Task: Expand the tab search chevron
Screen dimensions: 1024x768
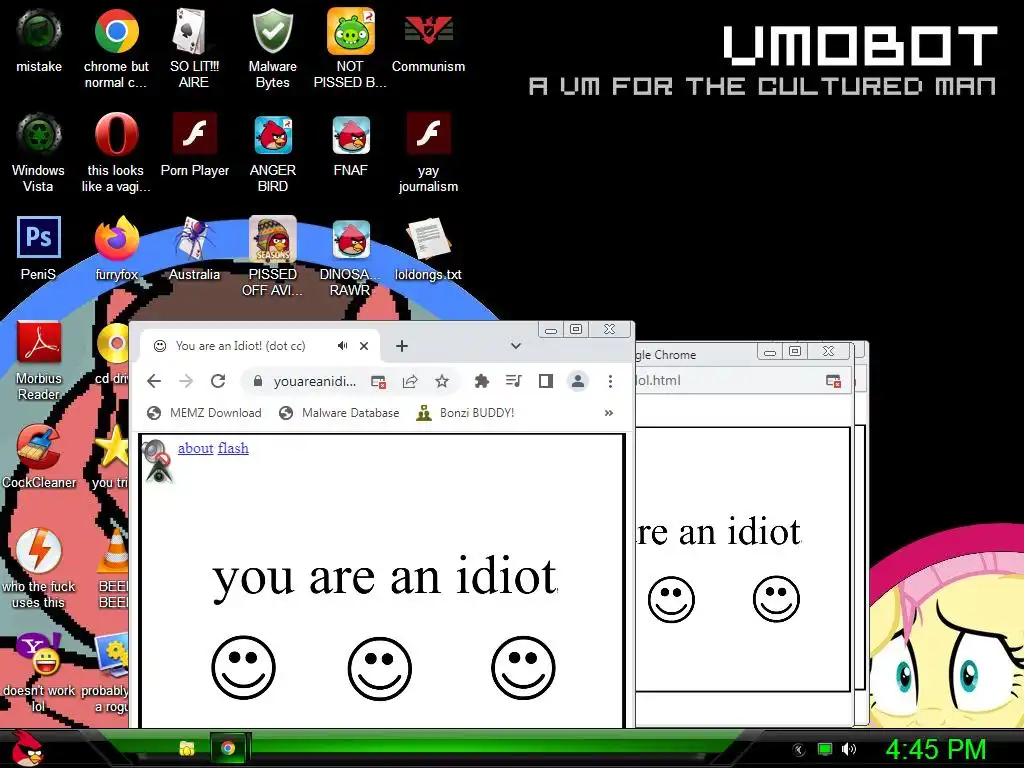Action: [516, 345]
